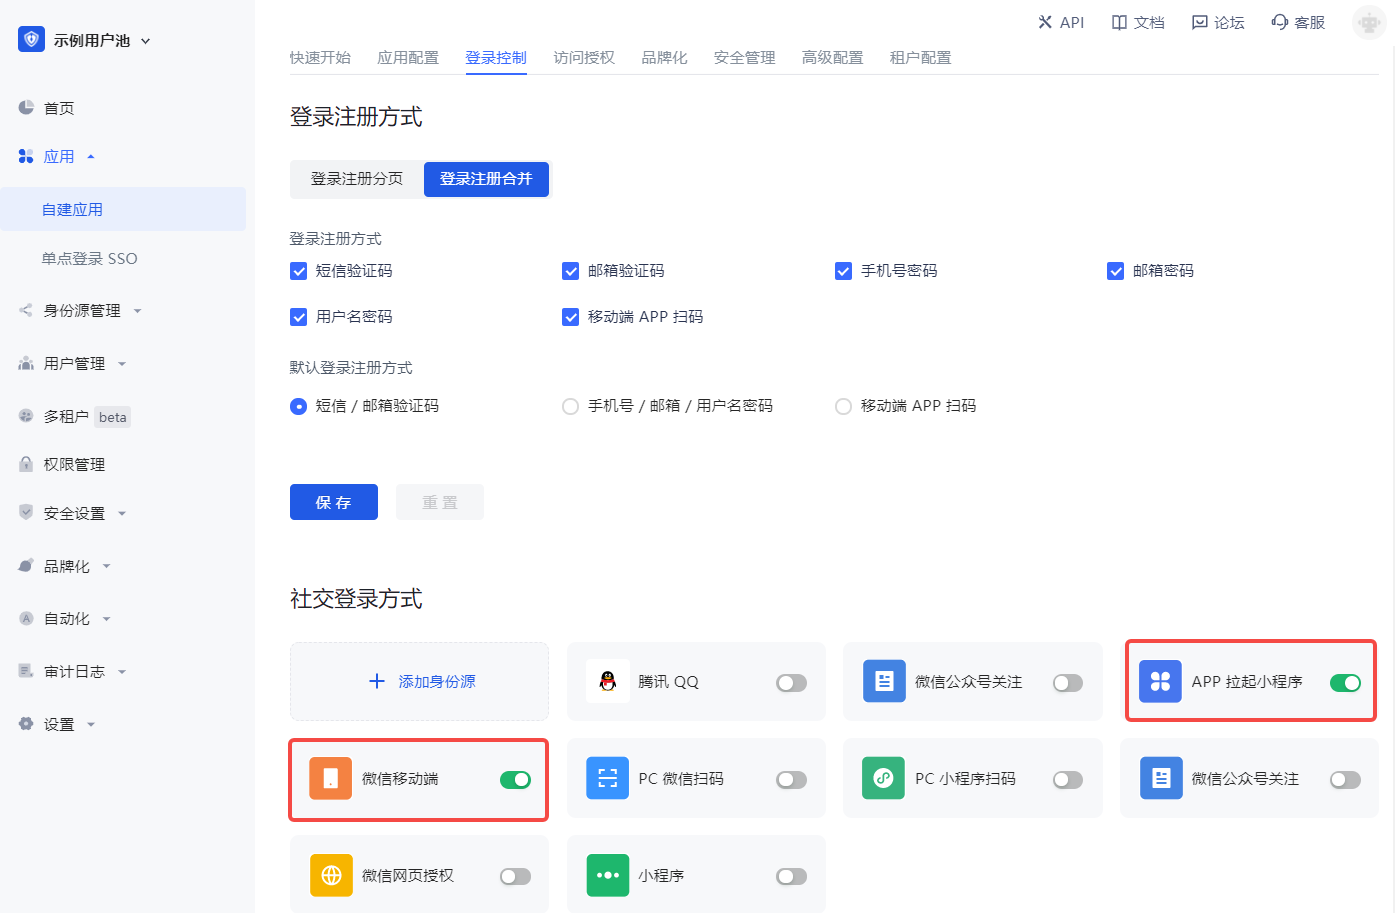Image resolution: width=1395 pixels, height=913 pixels.
Task: Select 移动端 APP 扫码 default radio
Action: (844, 406)
